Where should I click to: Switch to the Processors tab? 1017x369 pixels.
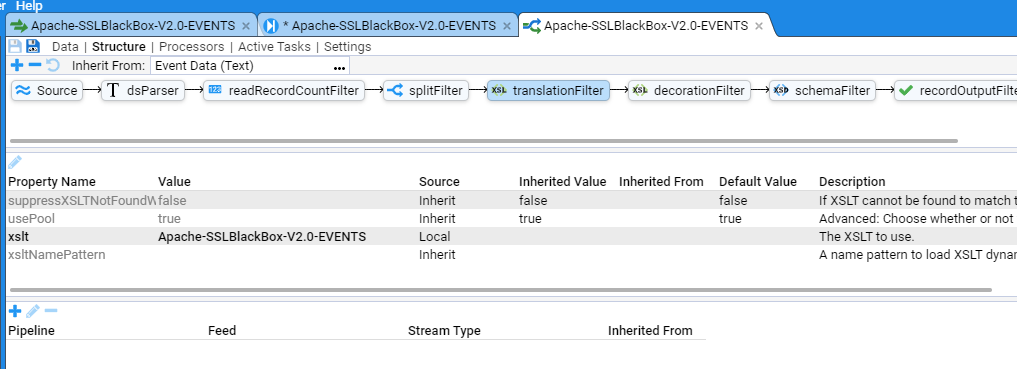coord(191,47)
